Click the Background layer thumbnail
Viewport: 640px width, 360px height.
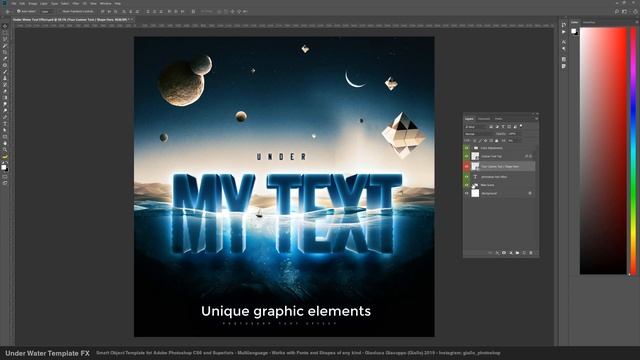pyautogui.click(x=475, y=193)
